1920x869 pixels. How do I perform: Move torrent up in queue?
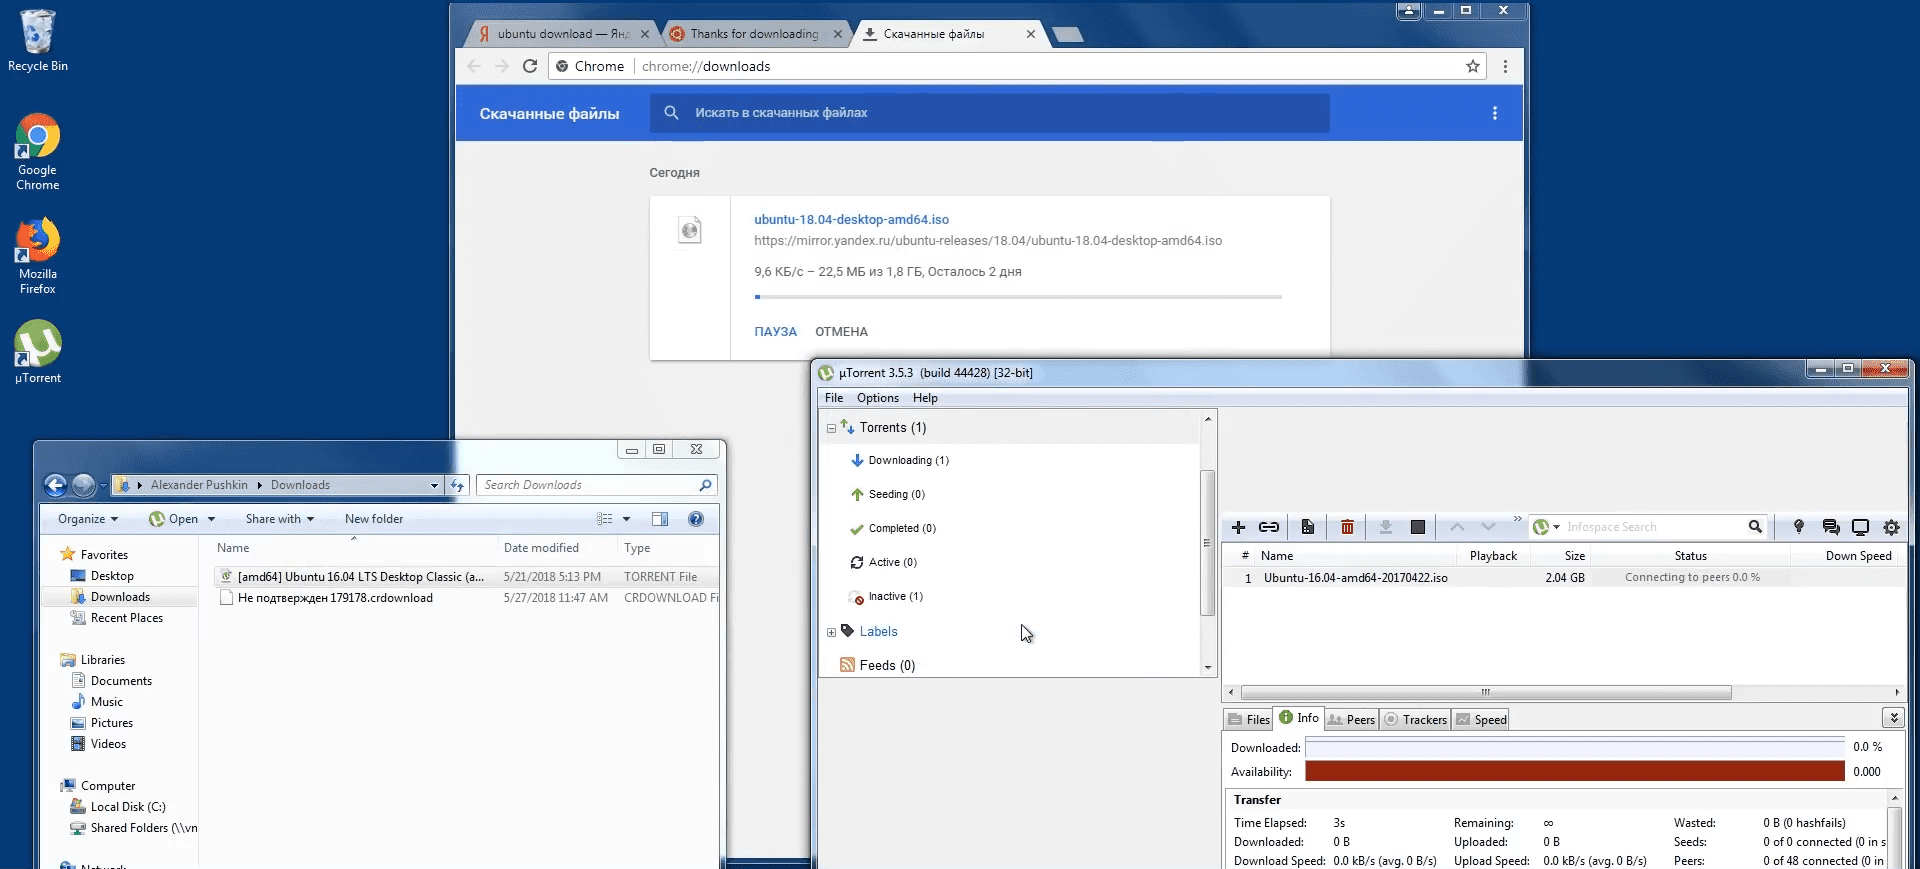(x=1457, y=527)
